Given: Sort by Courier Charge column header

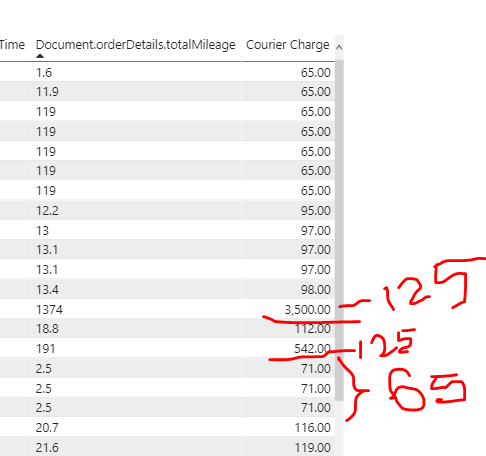Looking at the screenshot, I should 288,45.
